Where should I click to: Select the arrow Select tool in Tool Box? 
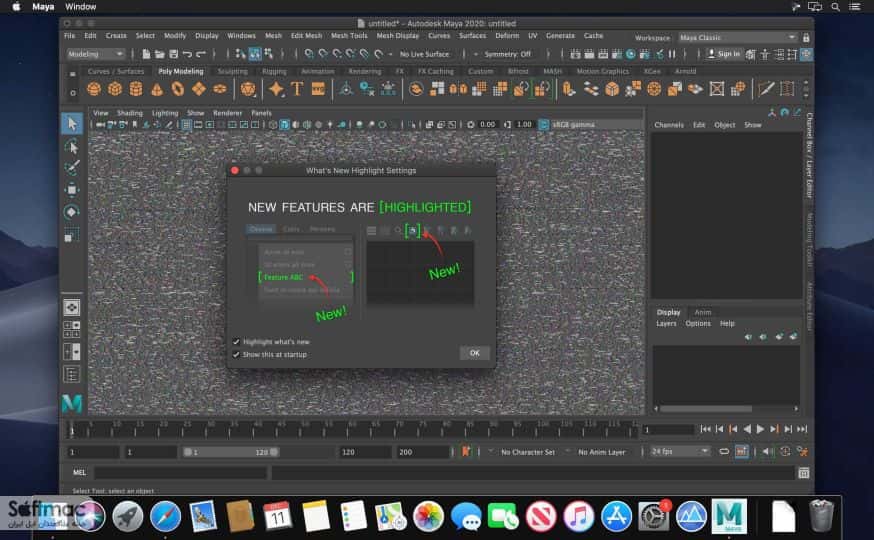(x=72, y=123)
